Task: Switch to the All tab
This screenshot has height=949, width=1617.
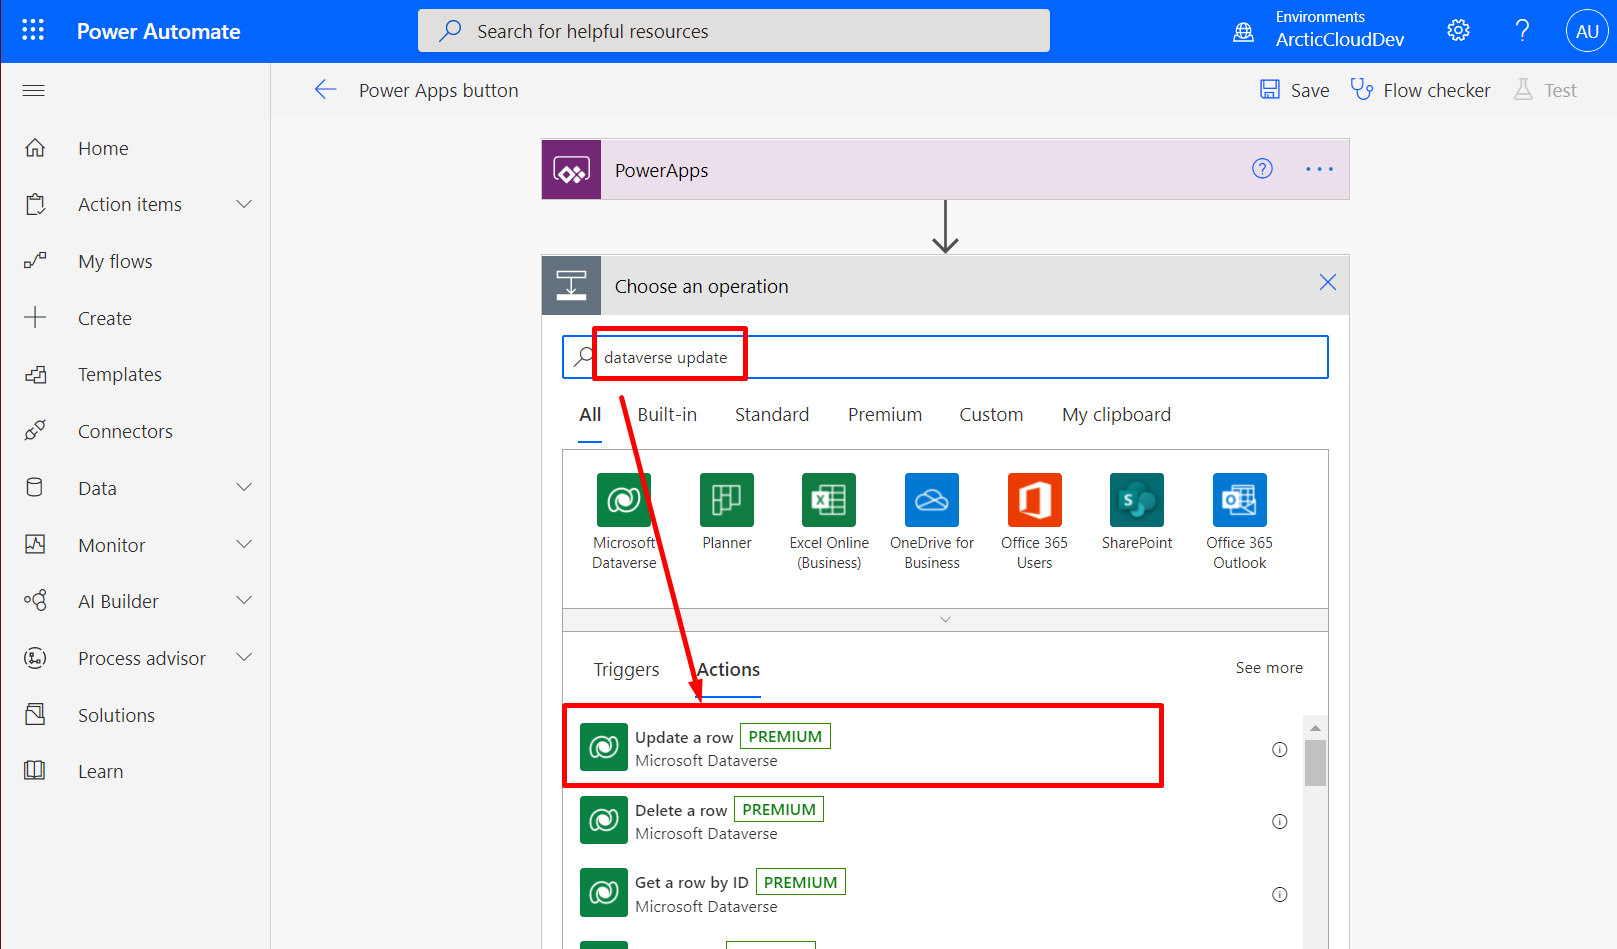Action: (x=590, y=415)
